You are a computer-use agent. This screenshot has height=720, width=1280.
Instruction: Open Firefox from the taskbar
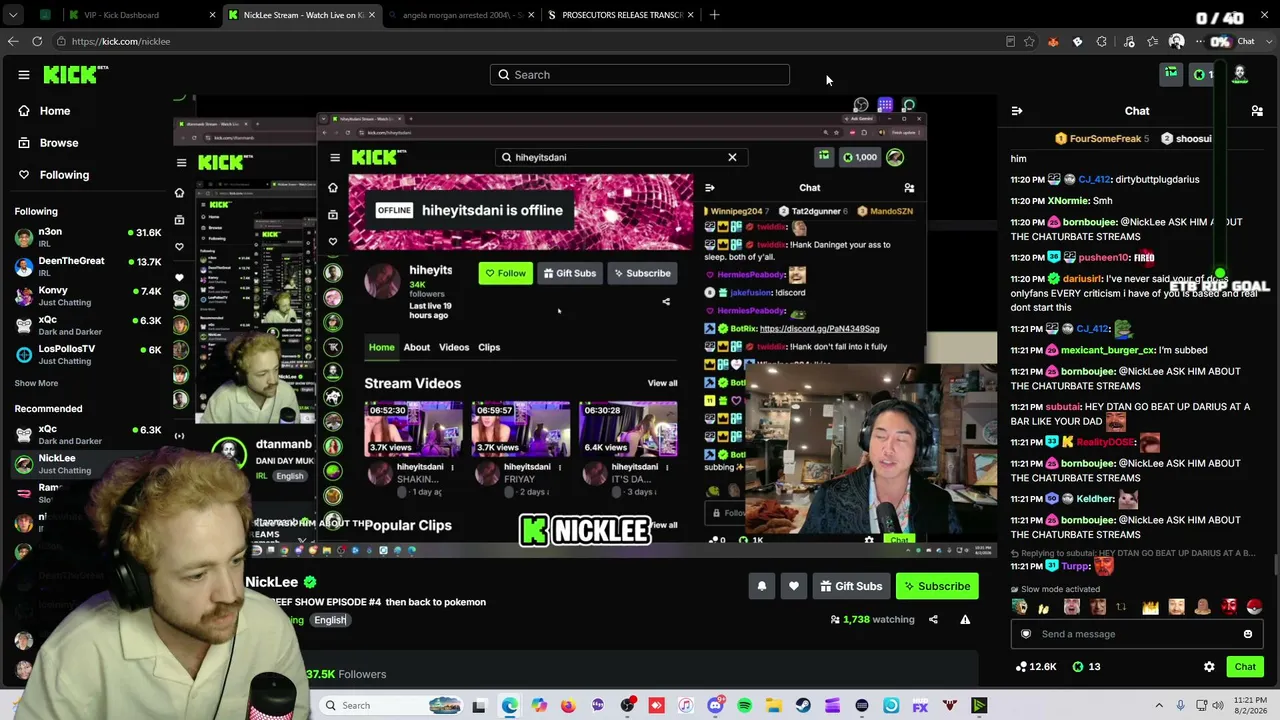click(x=568, y=706)
